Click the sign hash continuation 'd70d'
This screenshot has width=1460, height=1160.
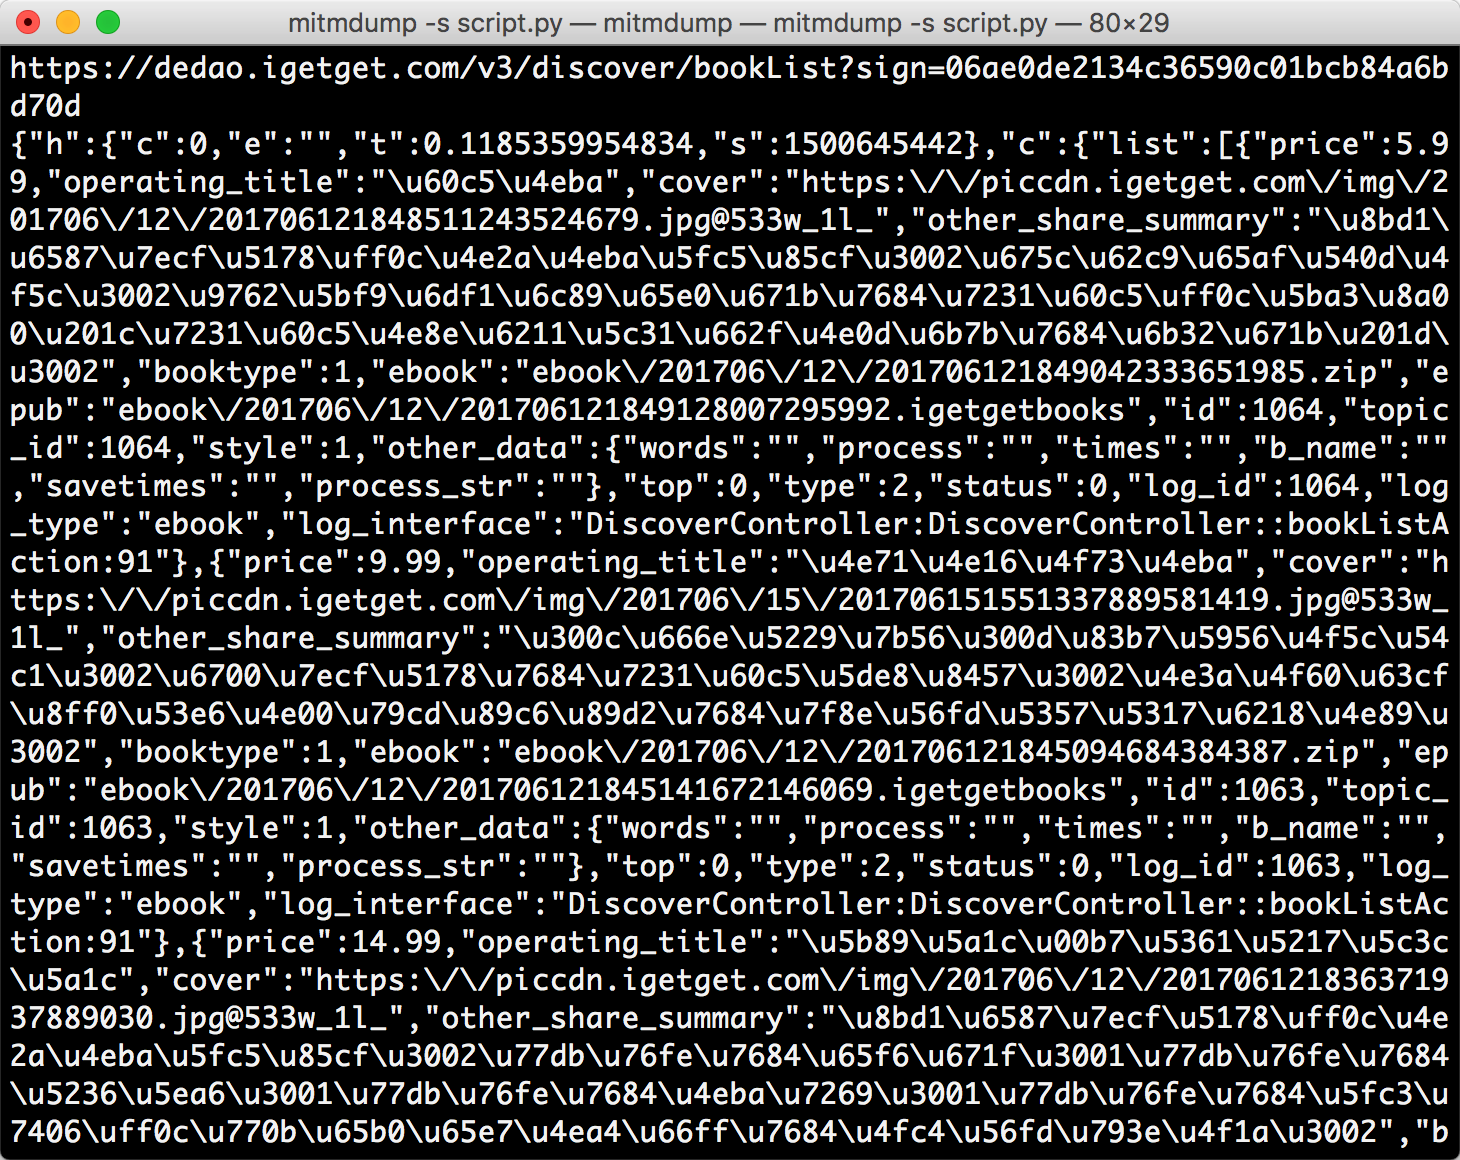coord(46,105)
